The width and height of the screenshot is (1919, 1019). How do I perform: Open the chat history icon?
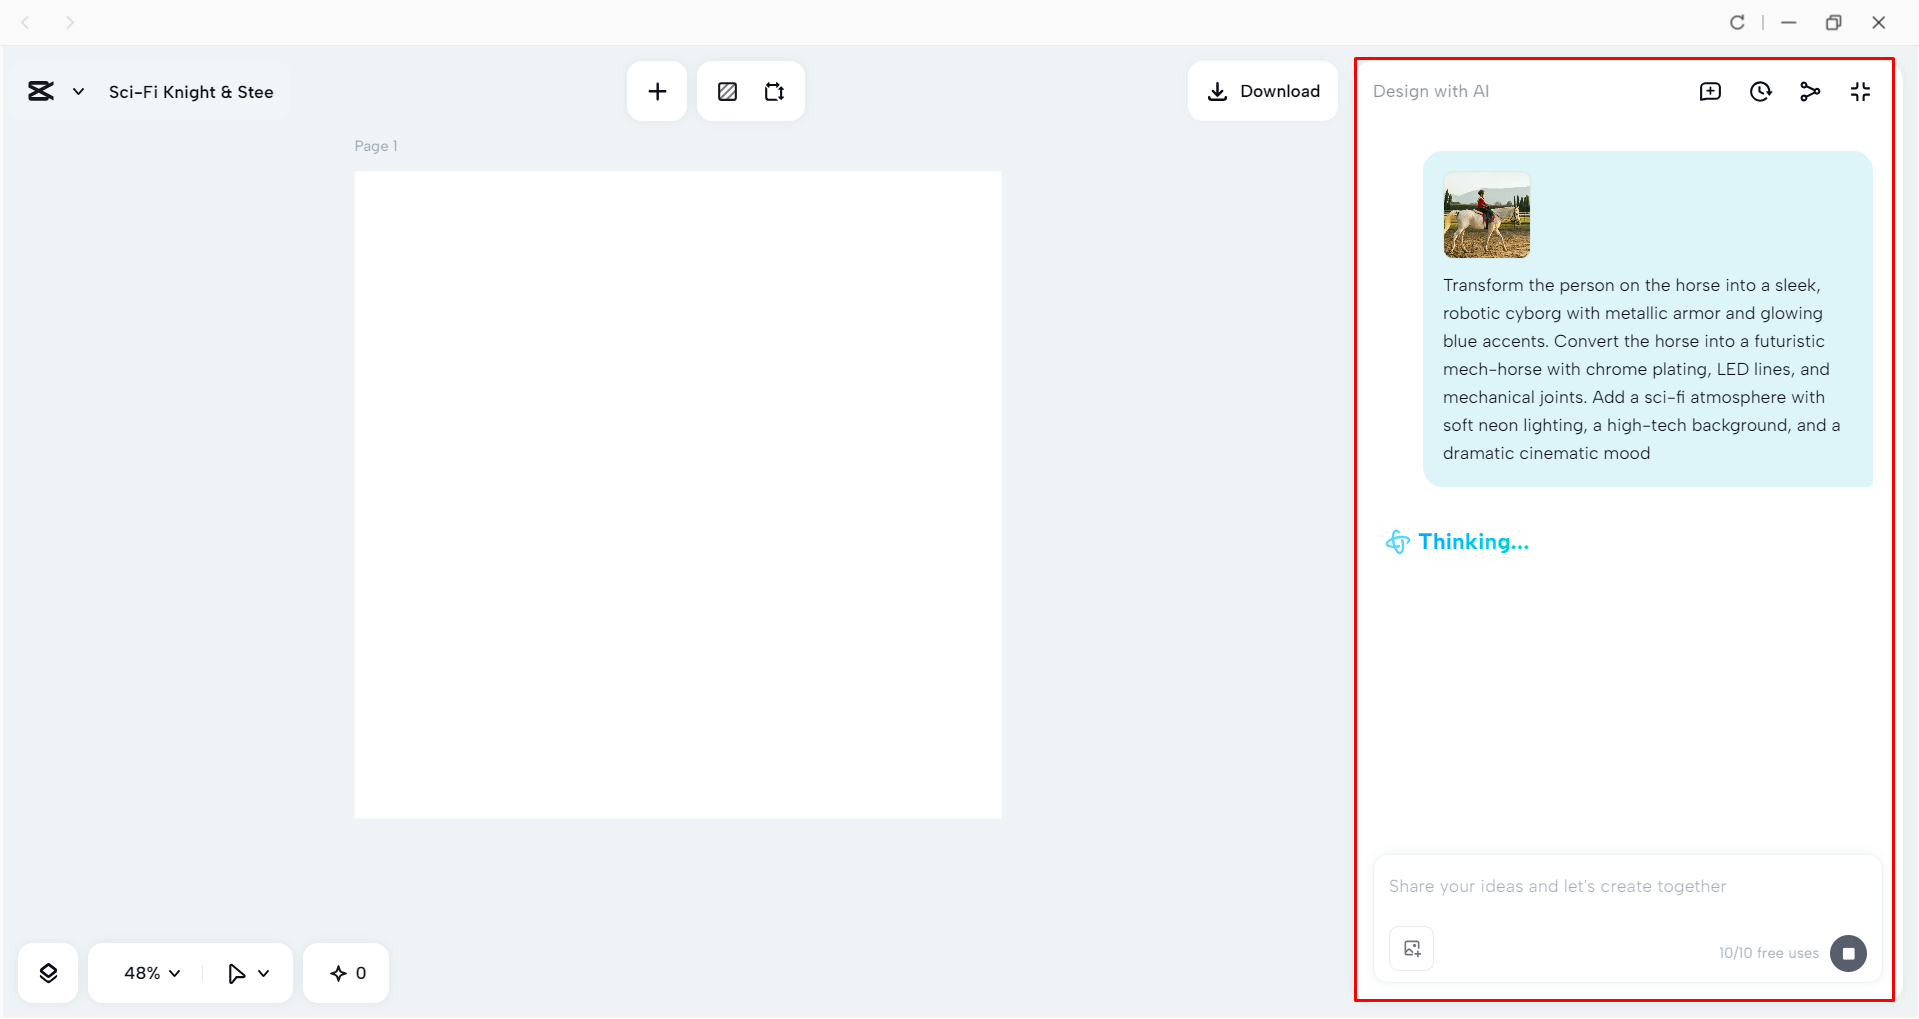click(x=1760, y=91)
